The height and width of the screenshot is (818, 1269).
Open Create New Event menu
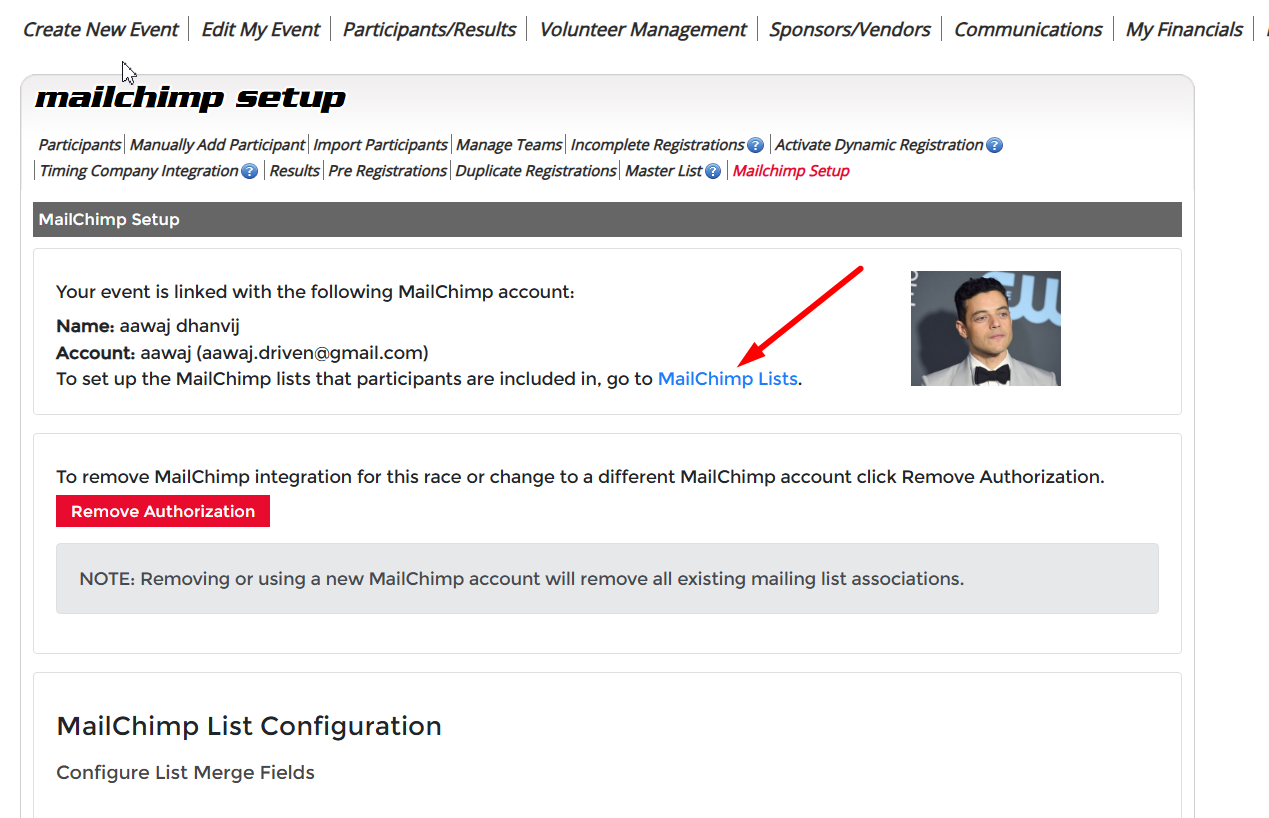100,30
